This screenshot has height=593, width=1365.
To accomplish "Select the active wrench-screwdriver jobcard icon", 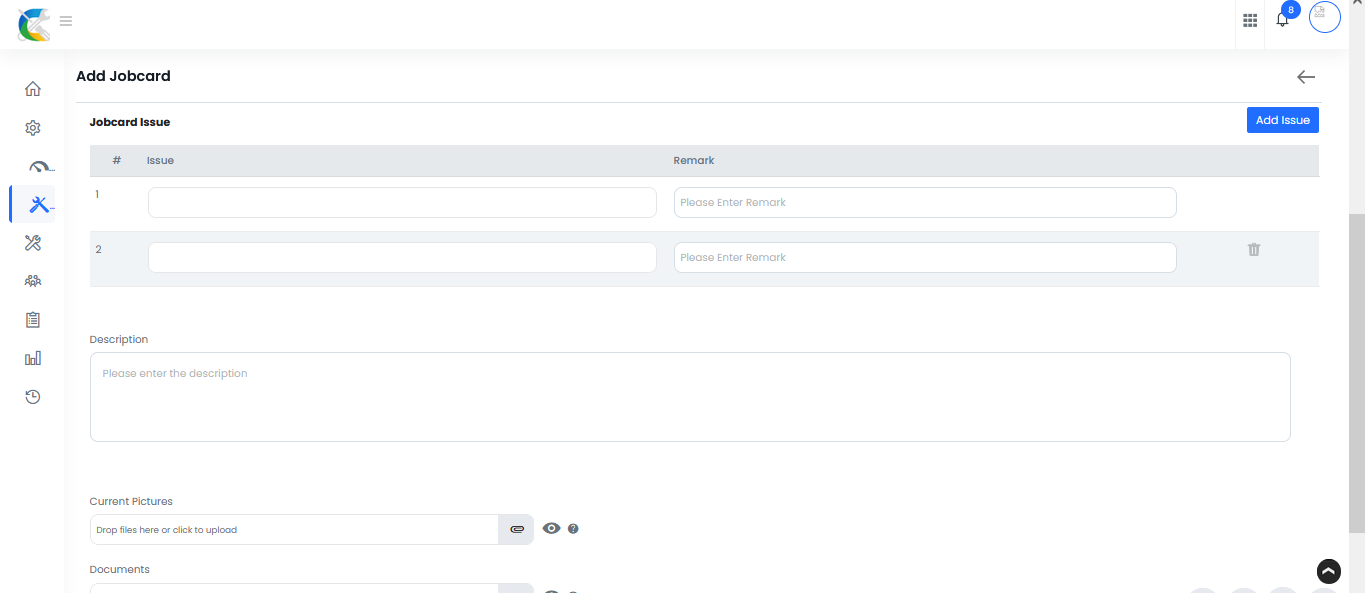I will pyautogui.click(x=40, y=205).
